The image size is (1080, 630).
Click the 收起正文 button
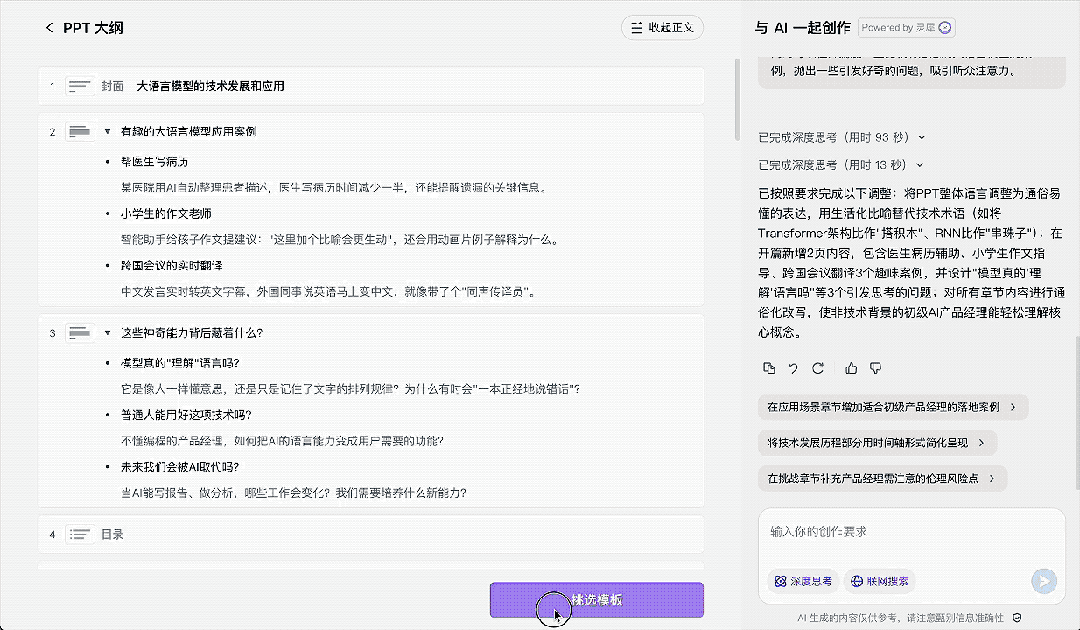coord(662,28)
